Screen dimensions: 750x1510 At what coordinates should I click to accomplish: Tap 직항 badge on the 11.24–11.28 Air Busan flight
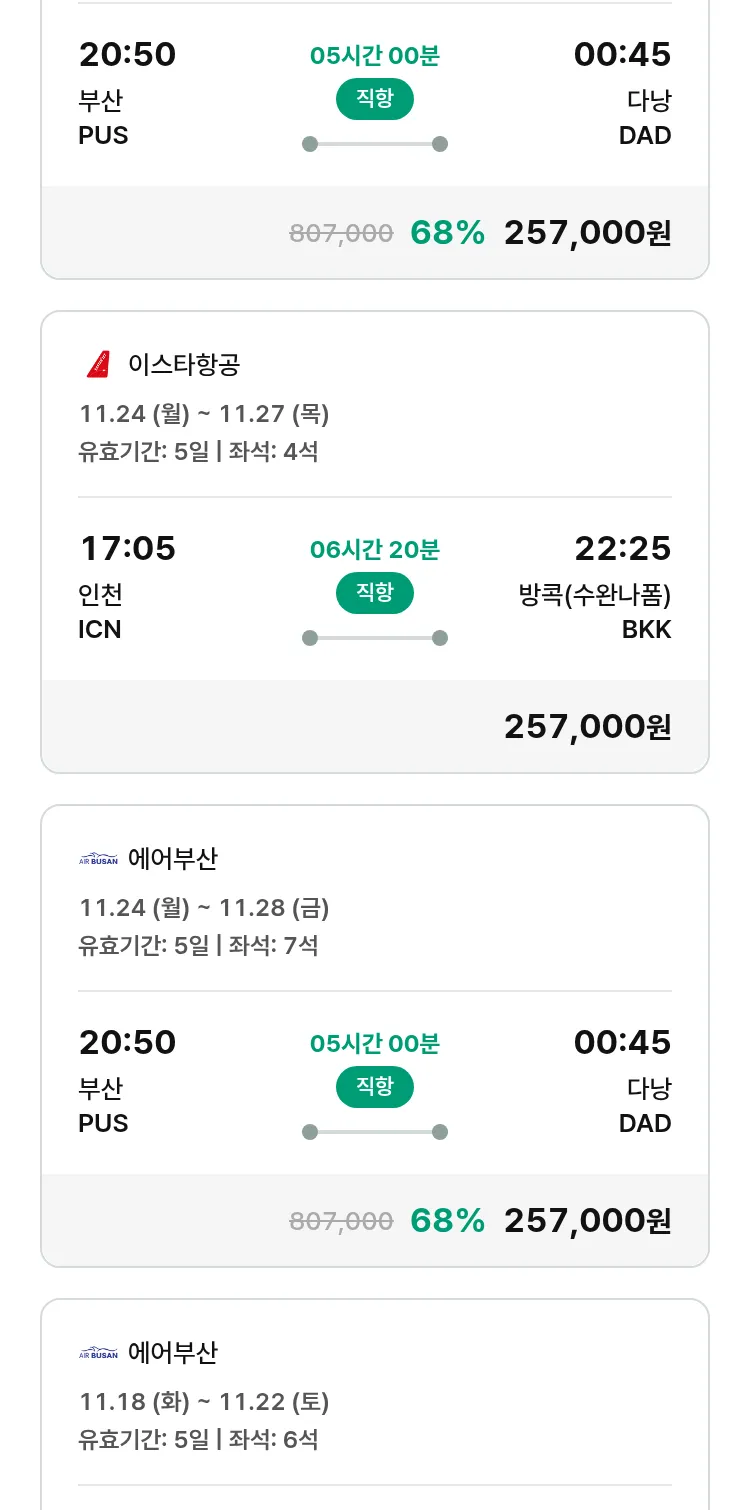[x=374, y=1087]
